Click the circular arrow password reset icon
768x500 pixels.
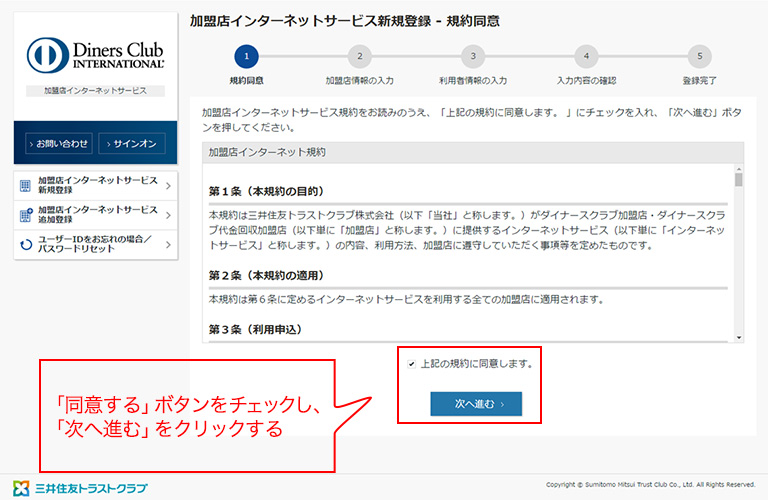click(25, 244)
